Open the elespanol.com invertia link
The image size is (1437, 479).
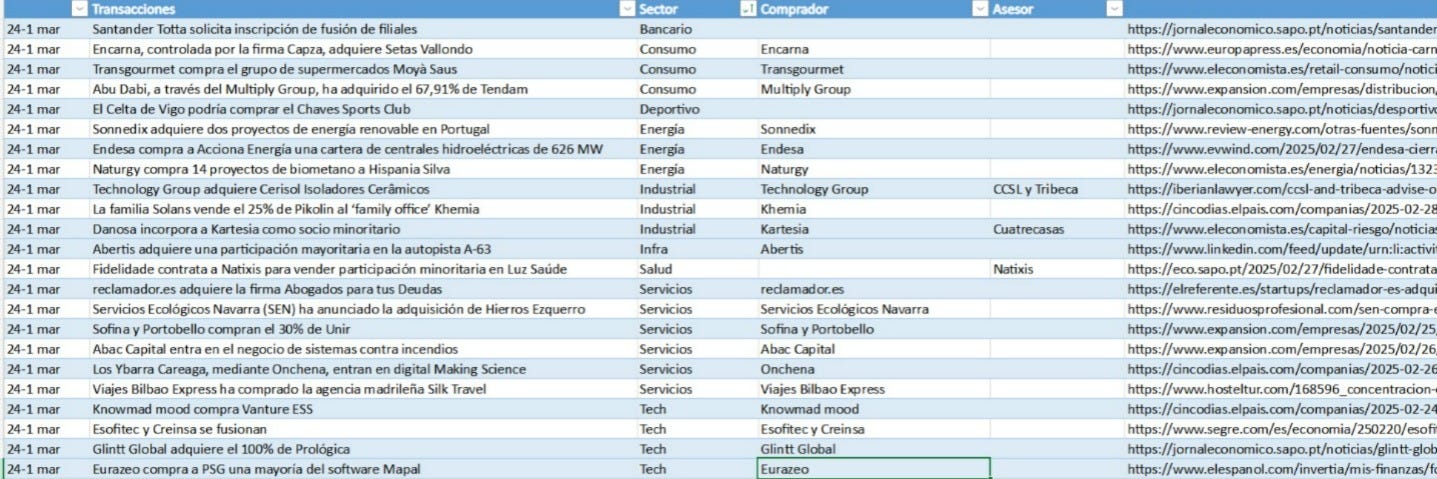1281,469
